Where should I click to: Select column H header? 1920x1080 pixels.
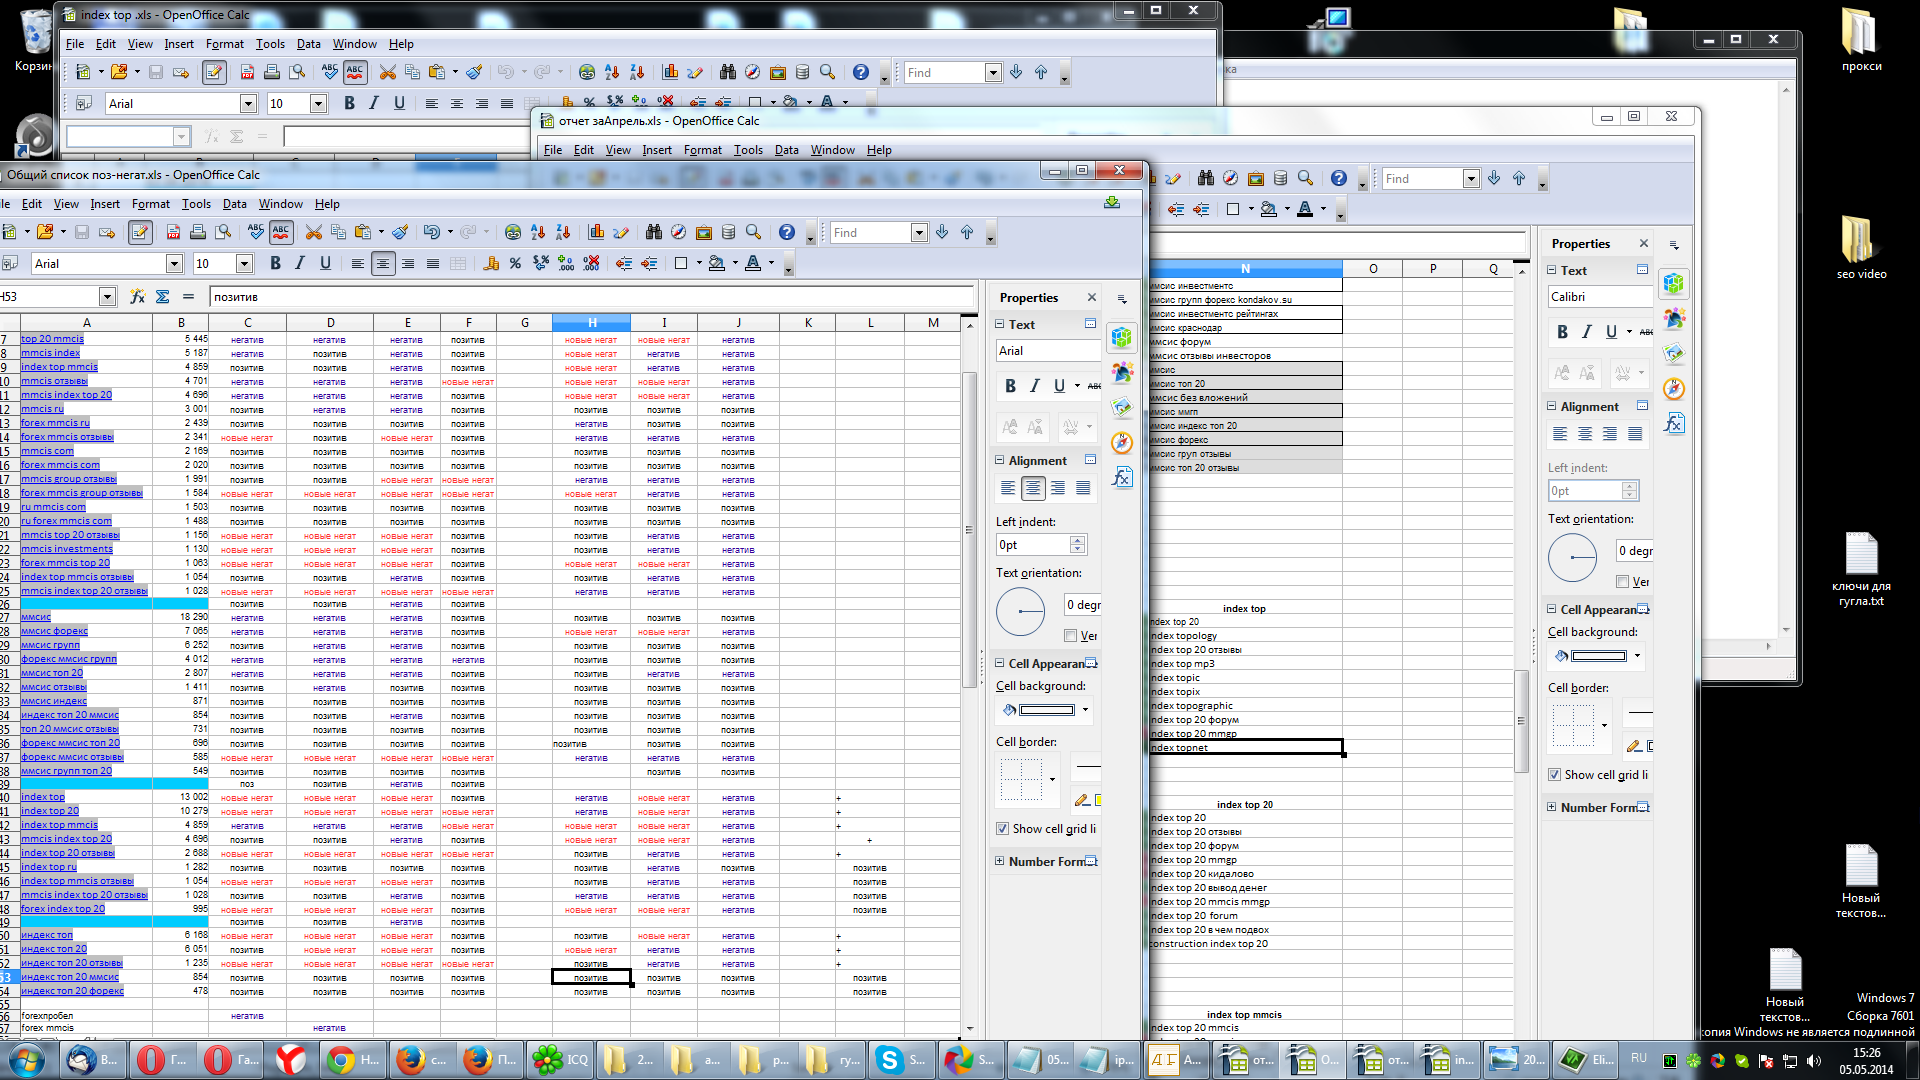coord(591,322)
